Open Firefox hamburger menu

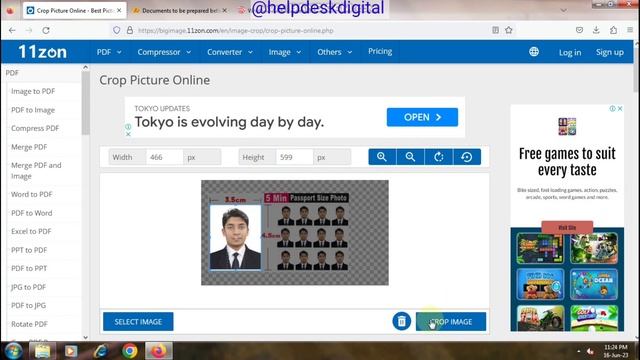coord(630,30)
